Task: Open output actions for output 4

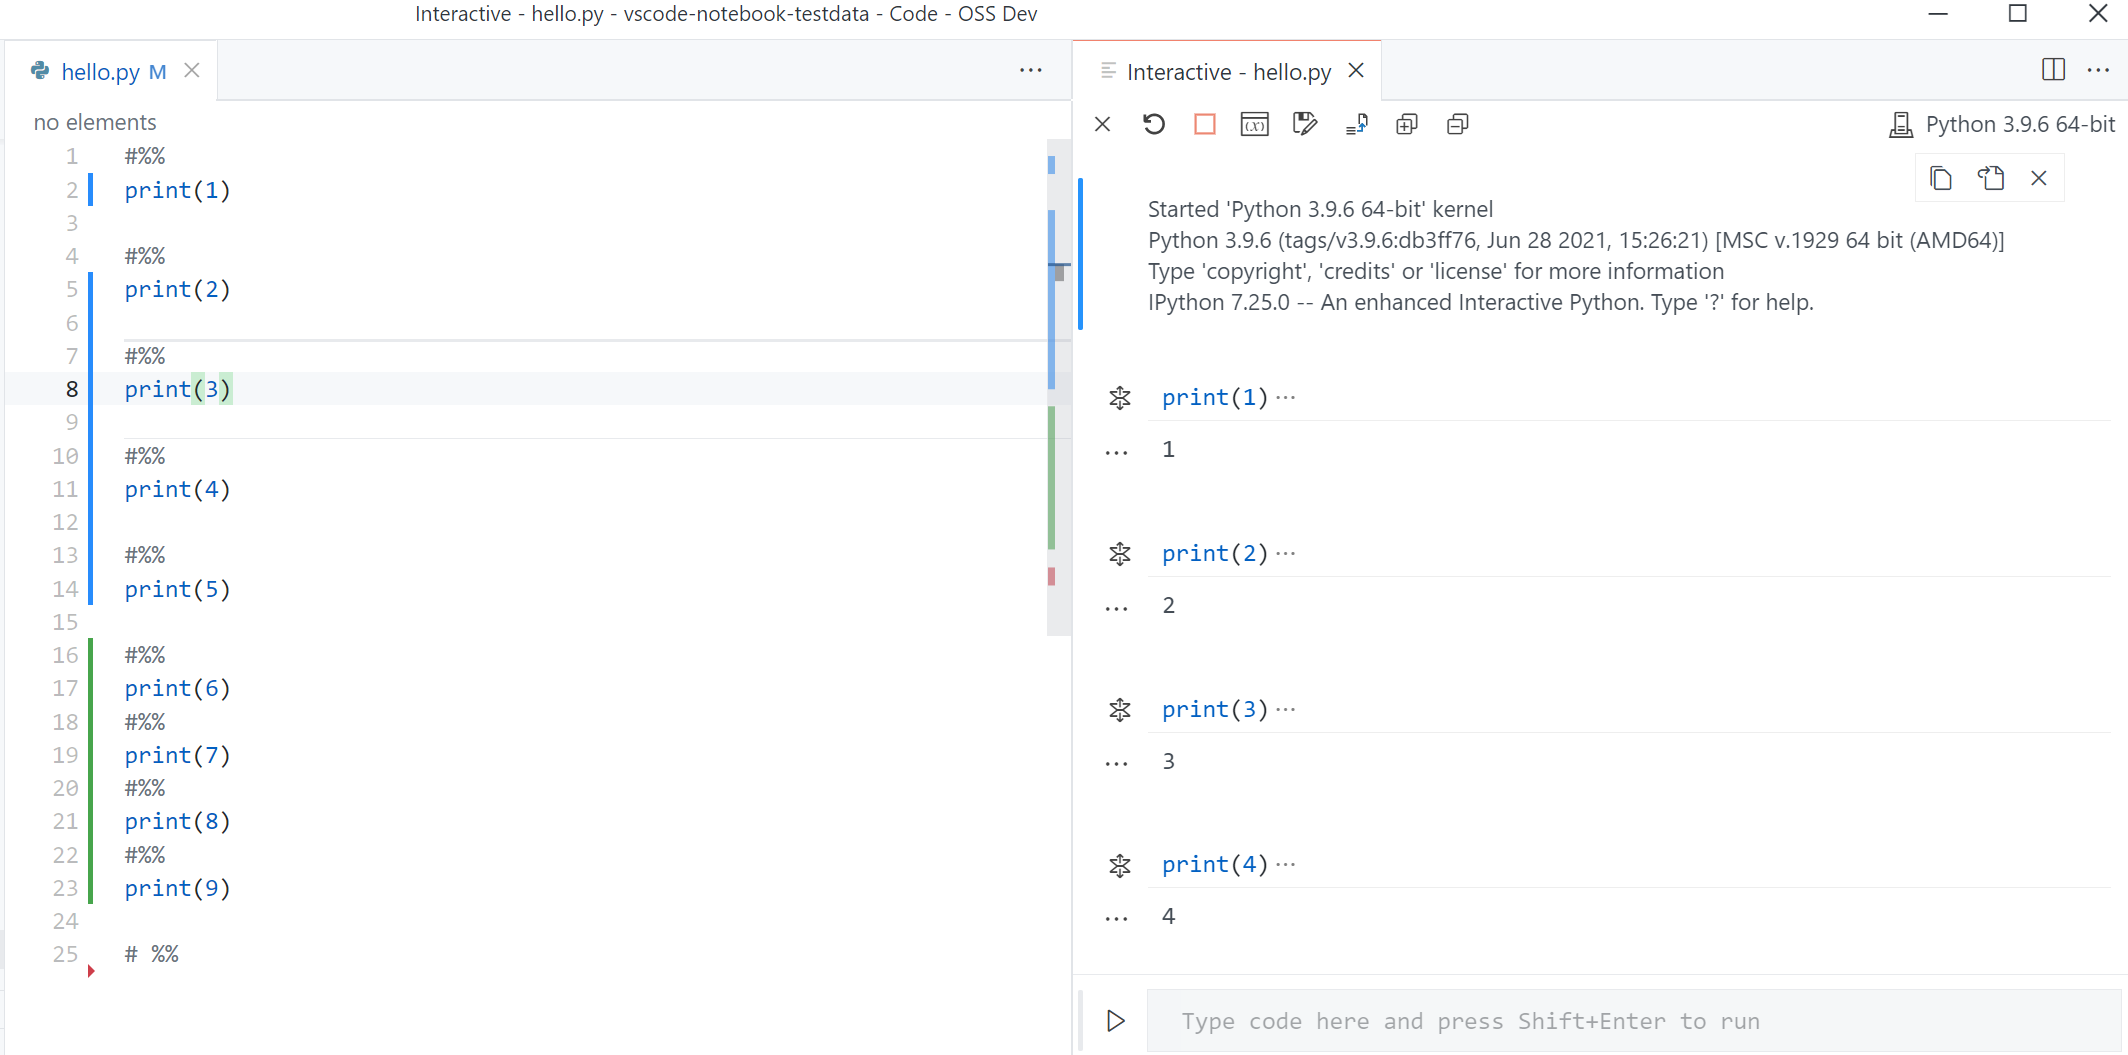Action: click(1116, 919)
